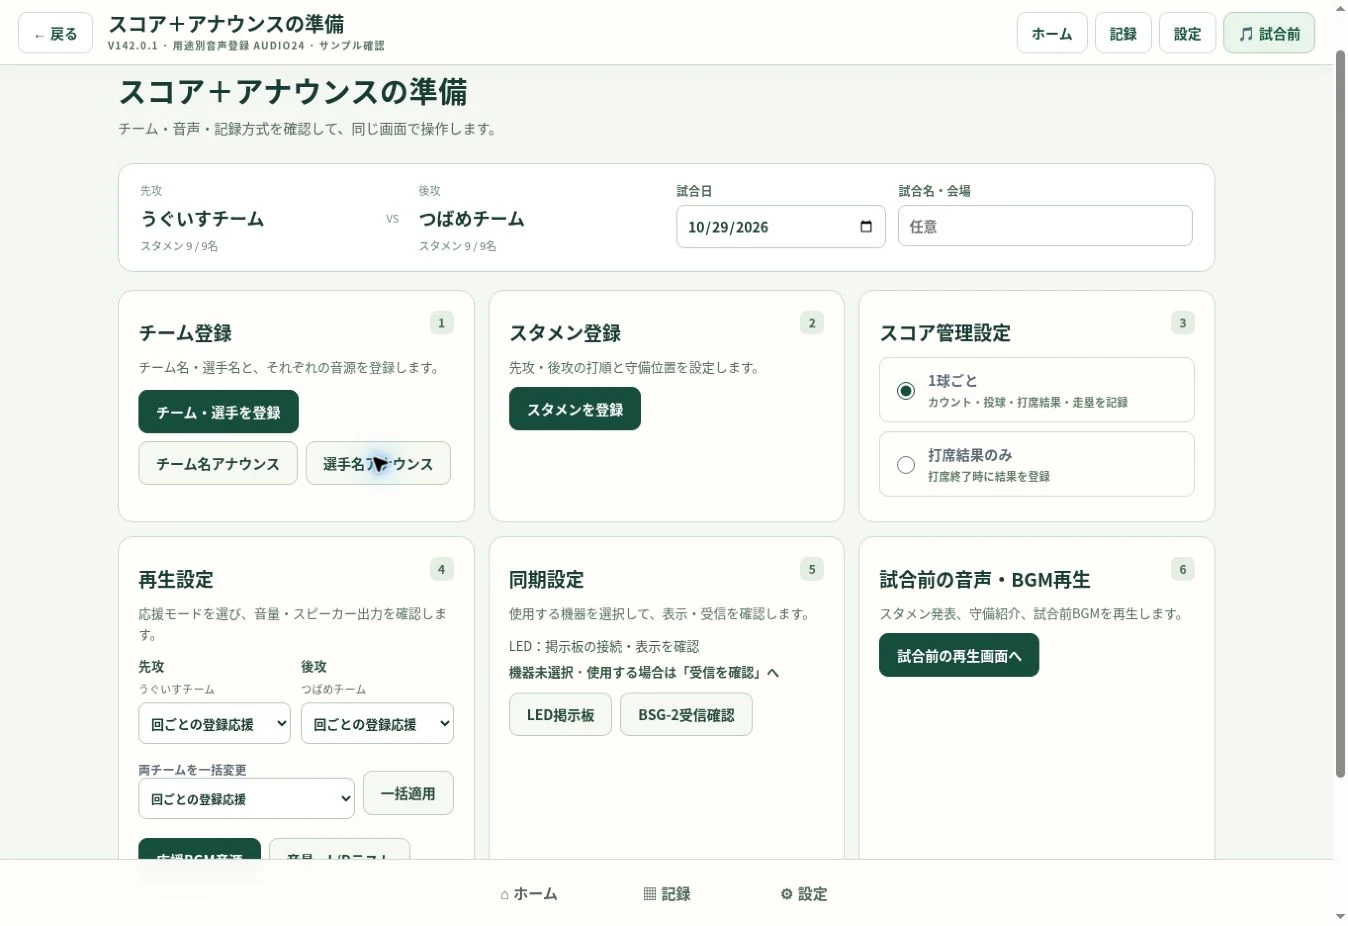Click the version text V142.0.1
The width and height of the screenshot is (1348, 926).
pyautogui.click(x=133, y=46)
